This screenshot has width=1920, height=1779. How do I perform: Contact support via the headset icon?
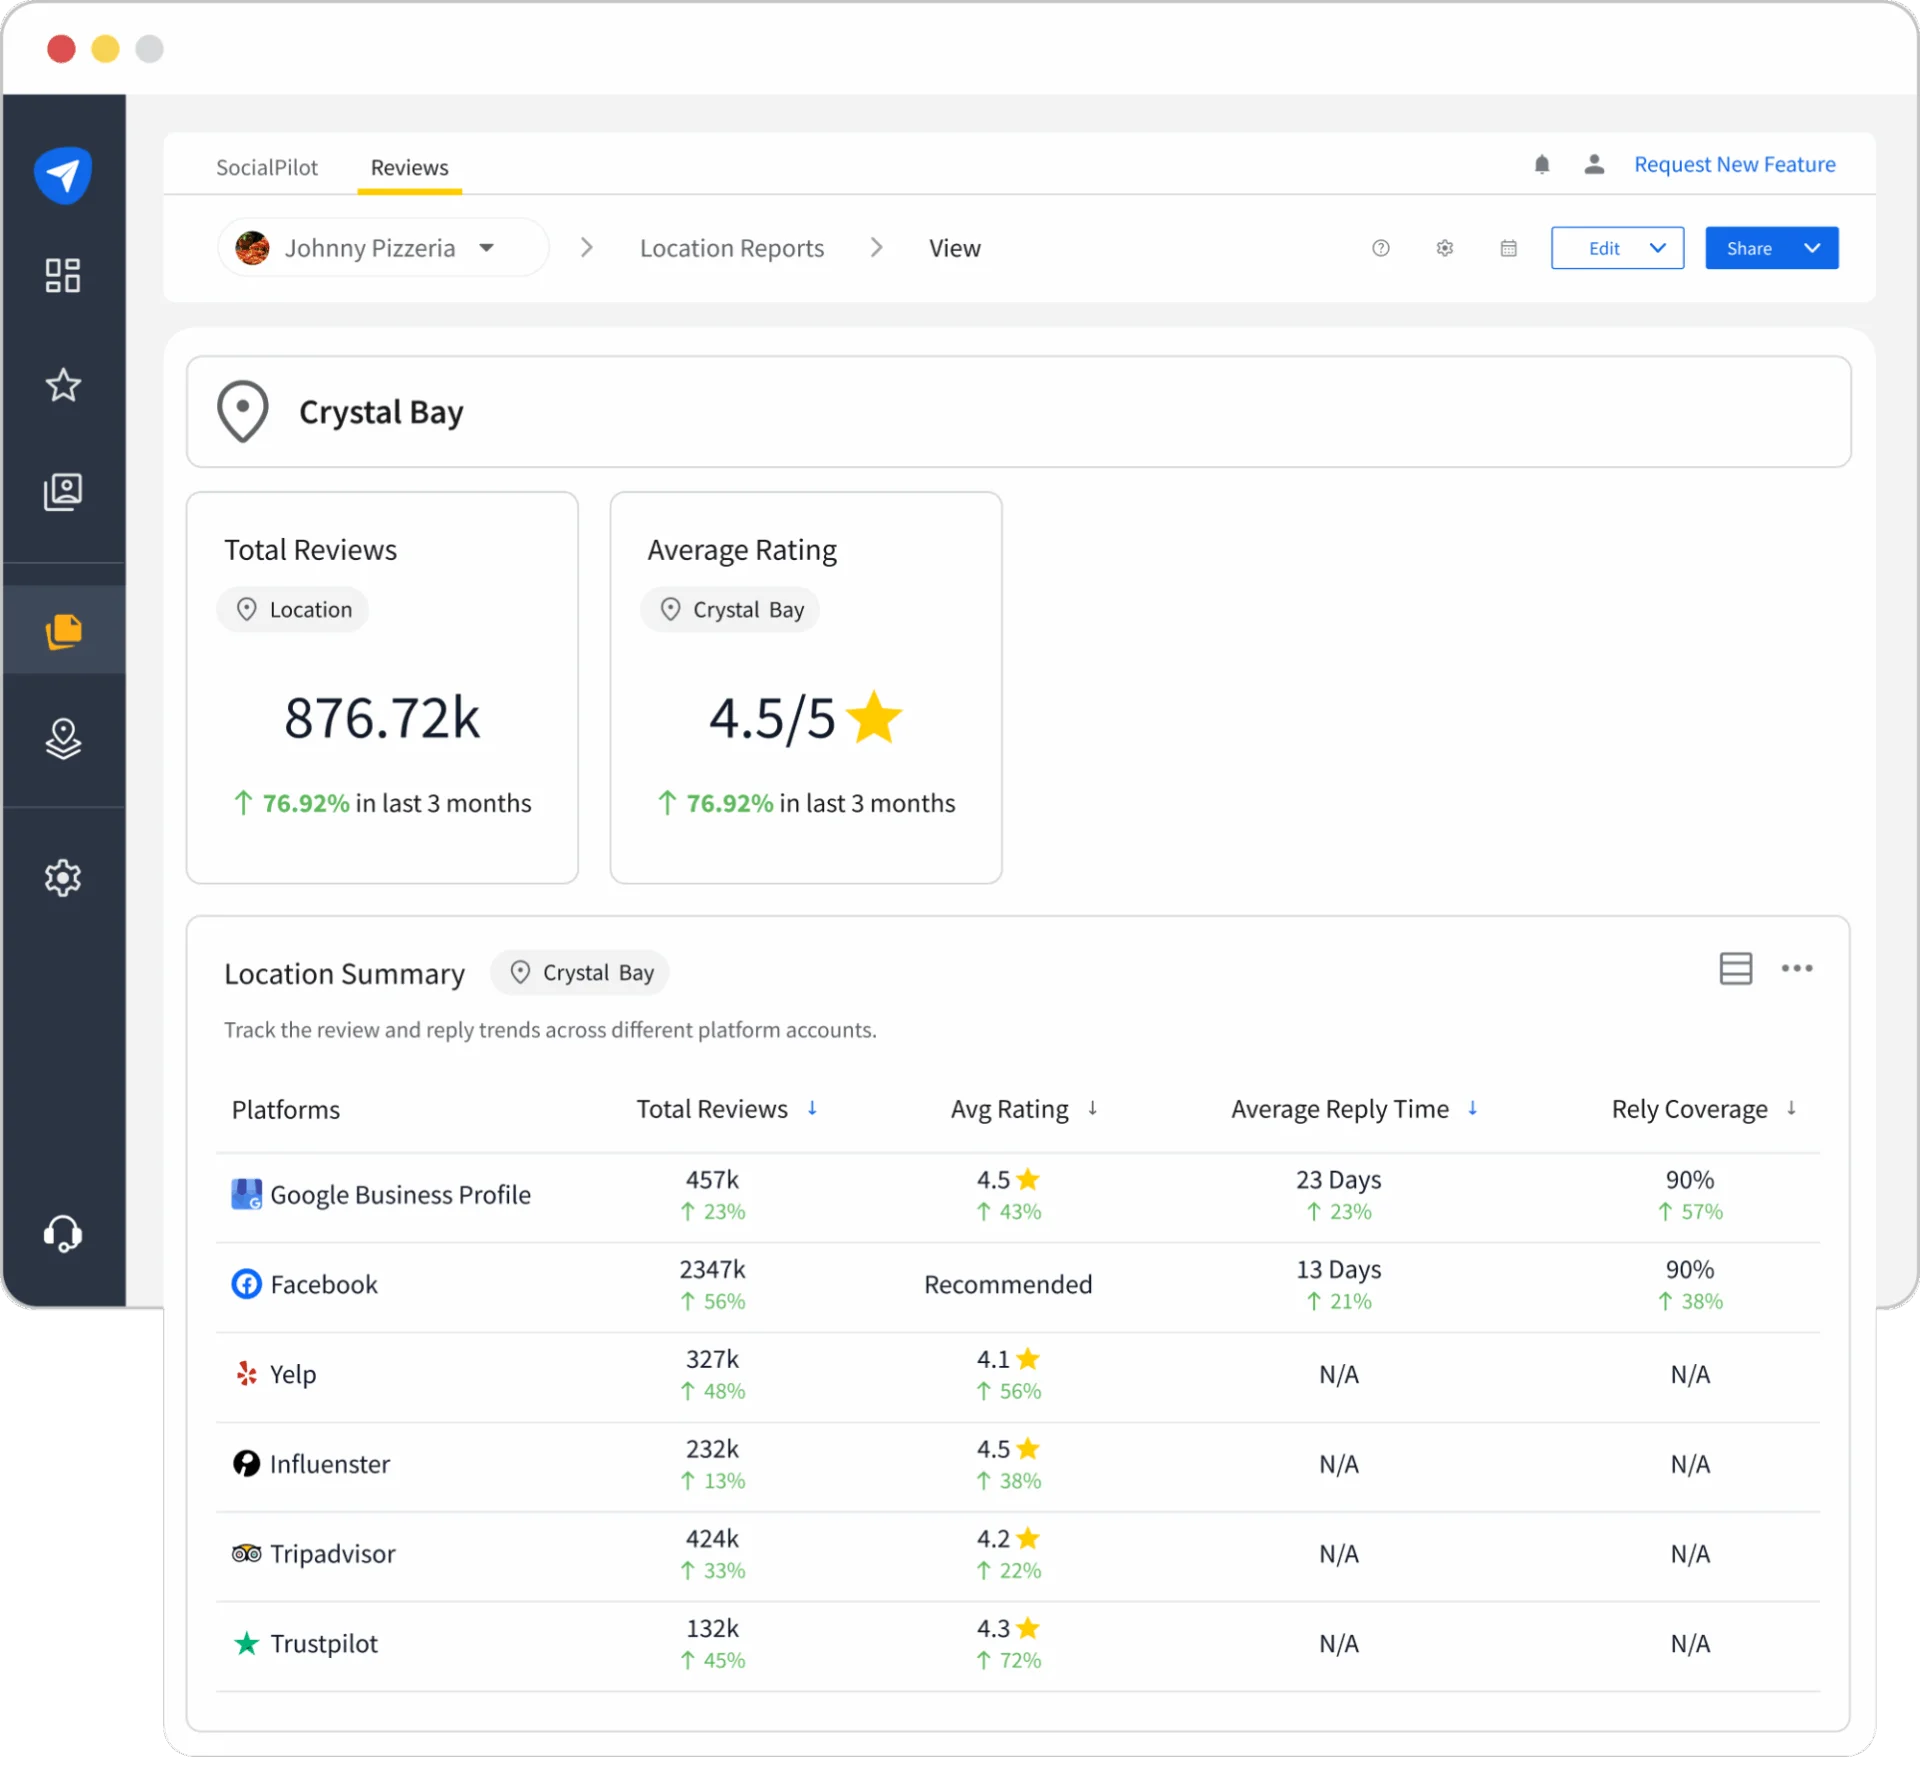pos(63,1233)
